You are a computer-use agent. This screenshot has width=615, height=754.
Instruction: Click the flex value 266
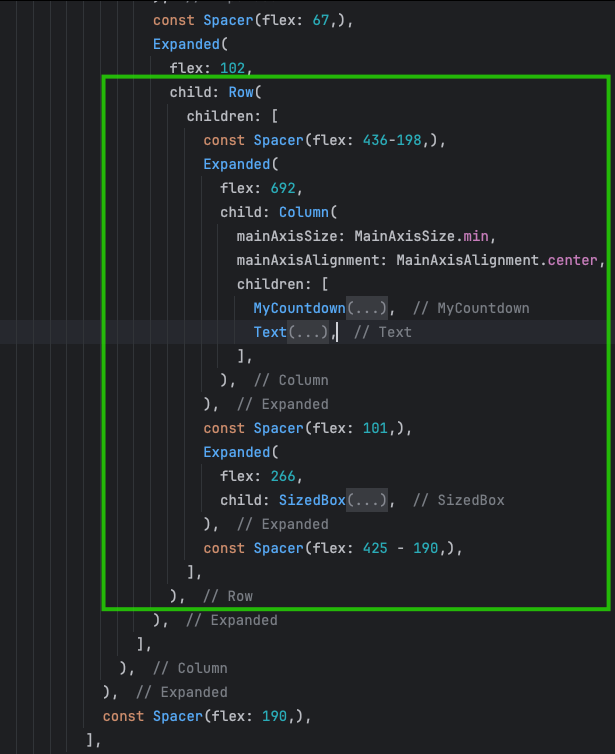pos(283,476)
